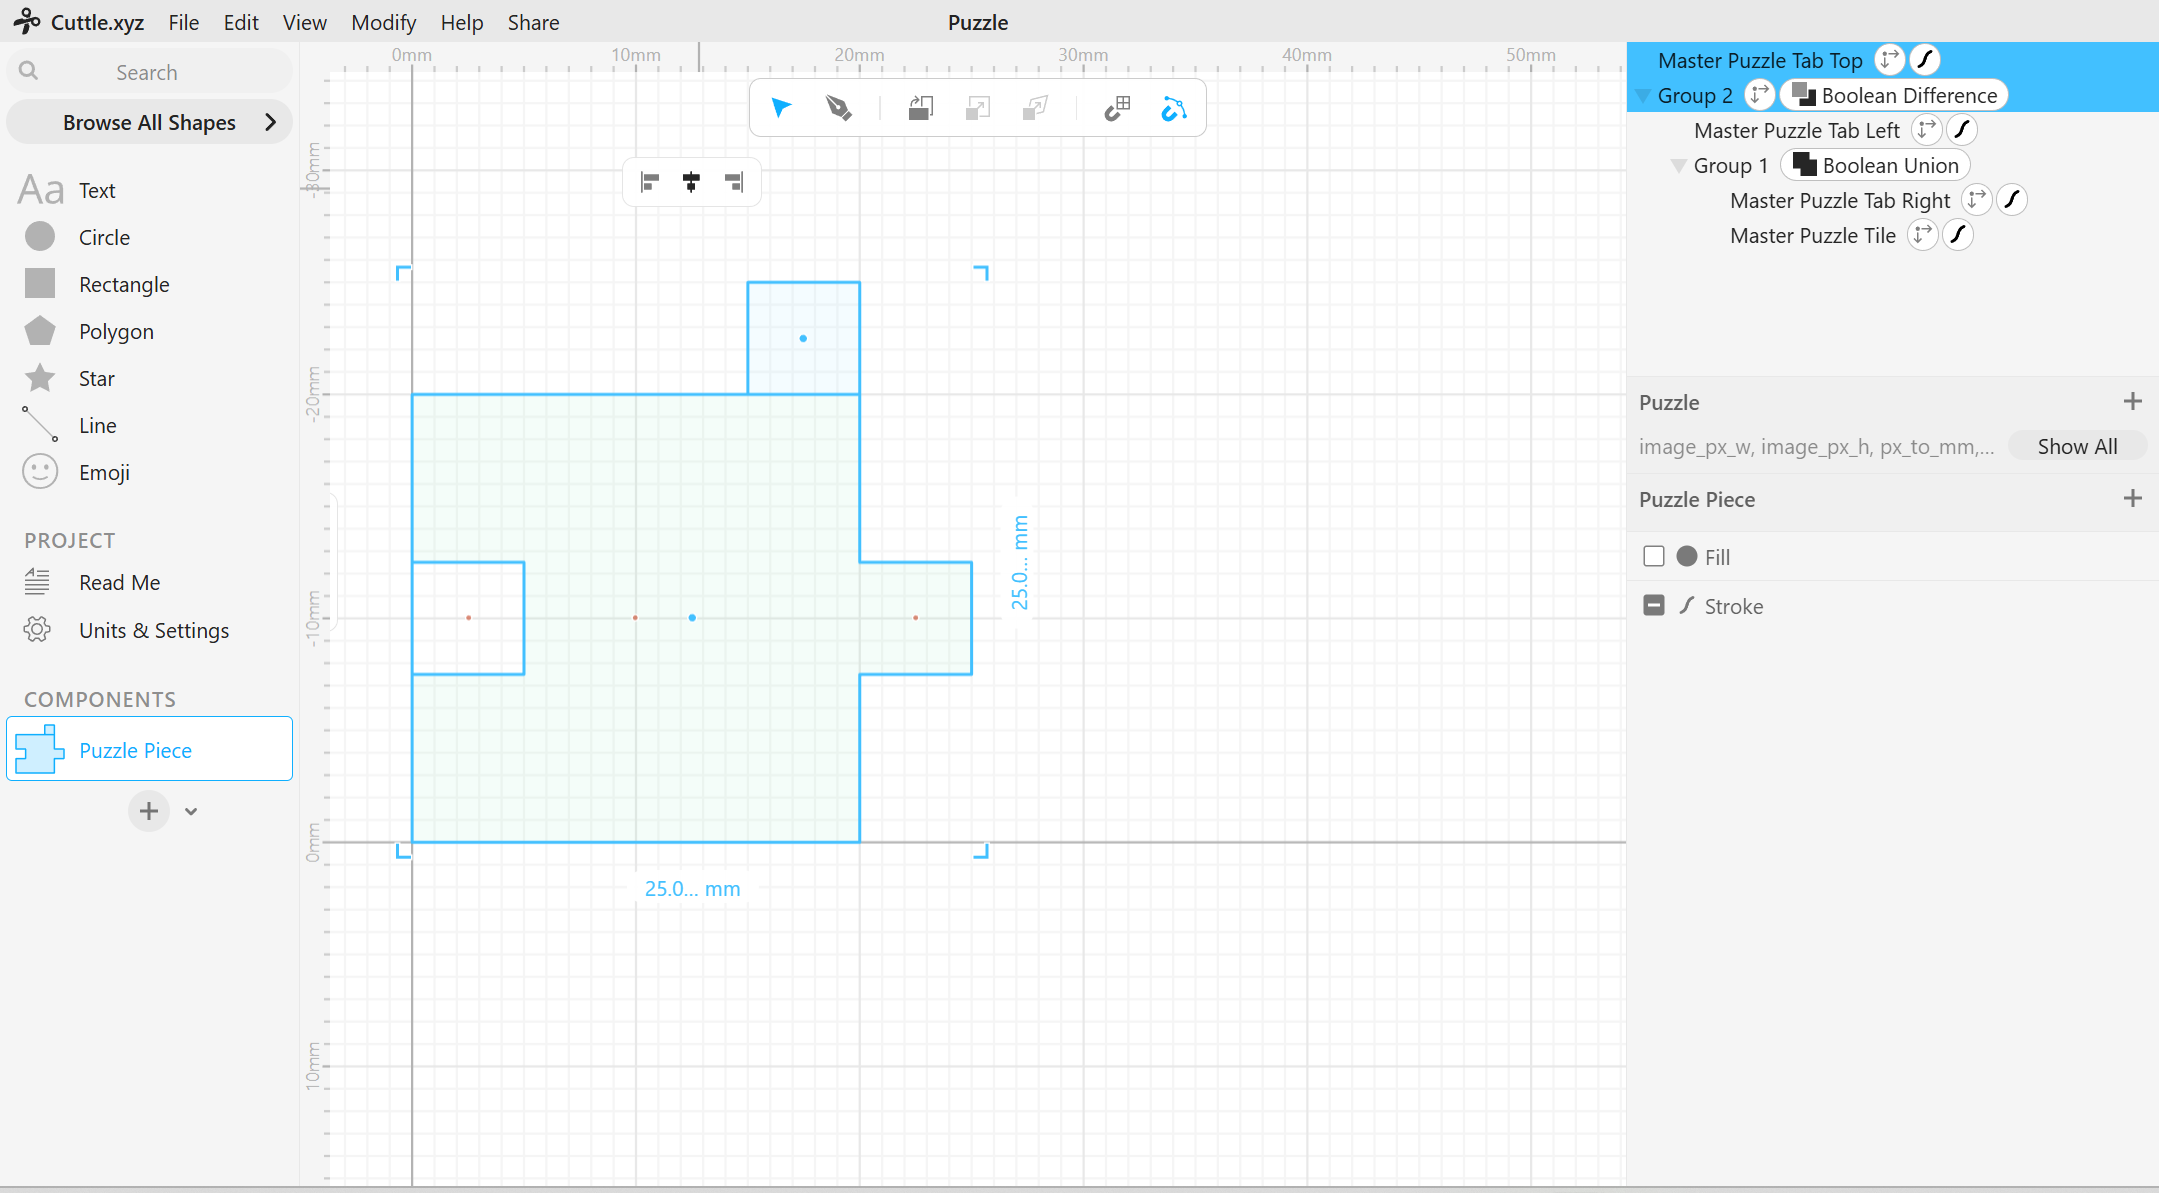Select the Puzzle Piece component

(150, 749)
